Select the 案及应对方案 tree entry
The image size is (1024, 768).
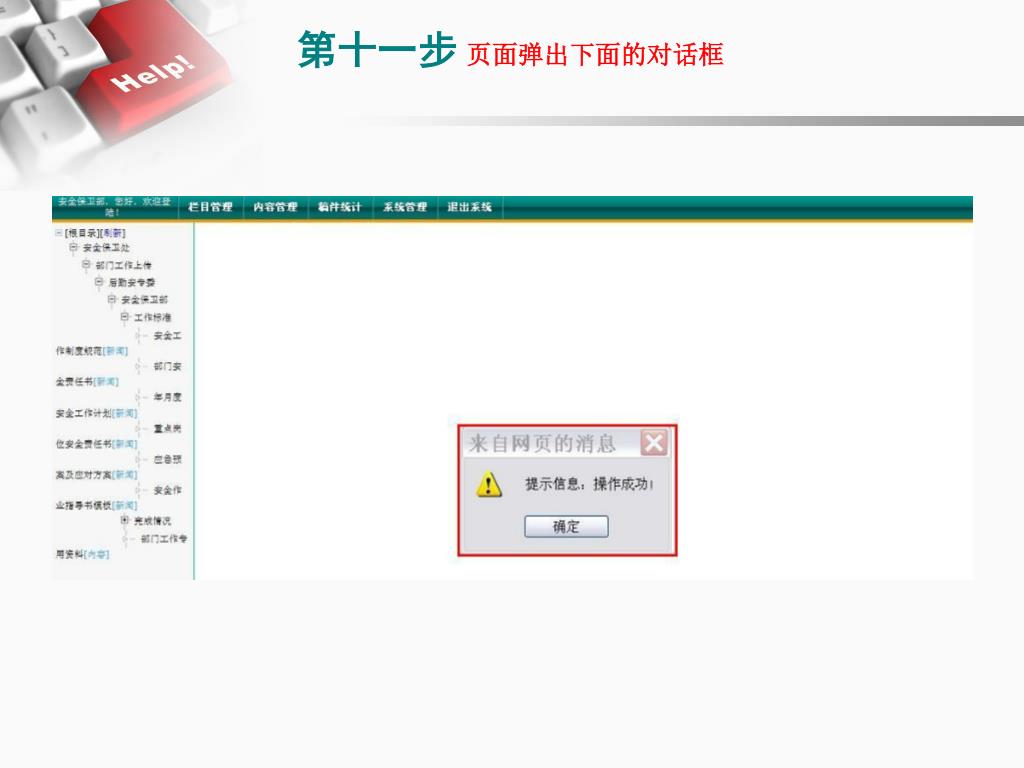84,475
